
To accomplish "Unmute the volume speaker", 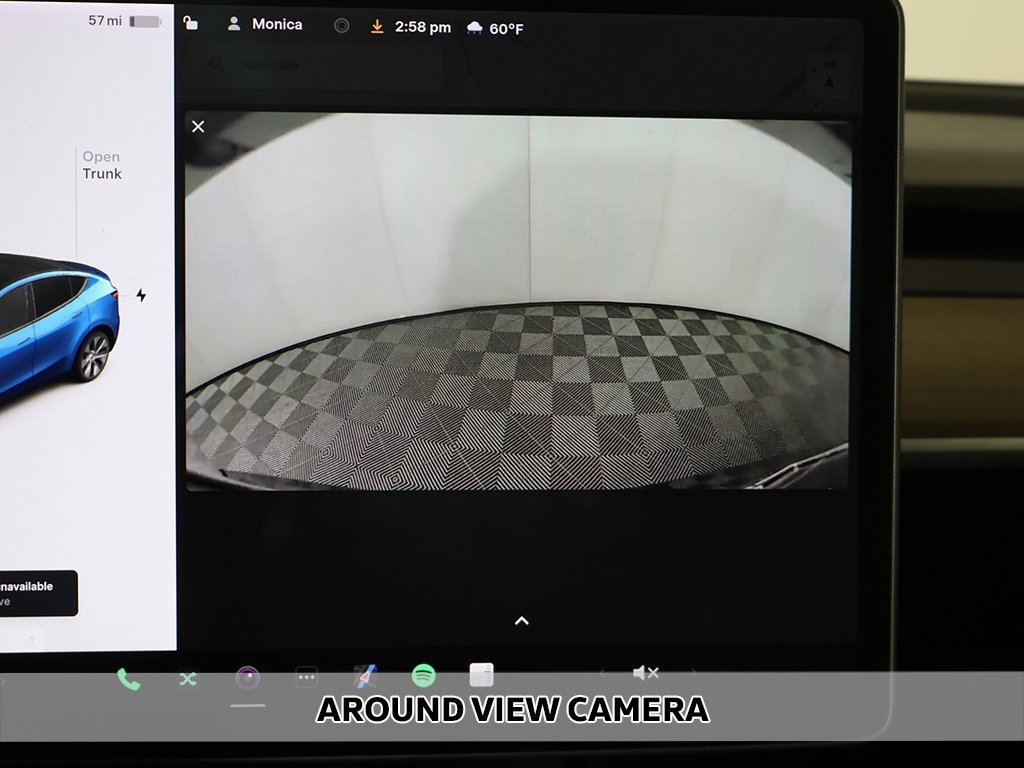I will click(645, 673).
